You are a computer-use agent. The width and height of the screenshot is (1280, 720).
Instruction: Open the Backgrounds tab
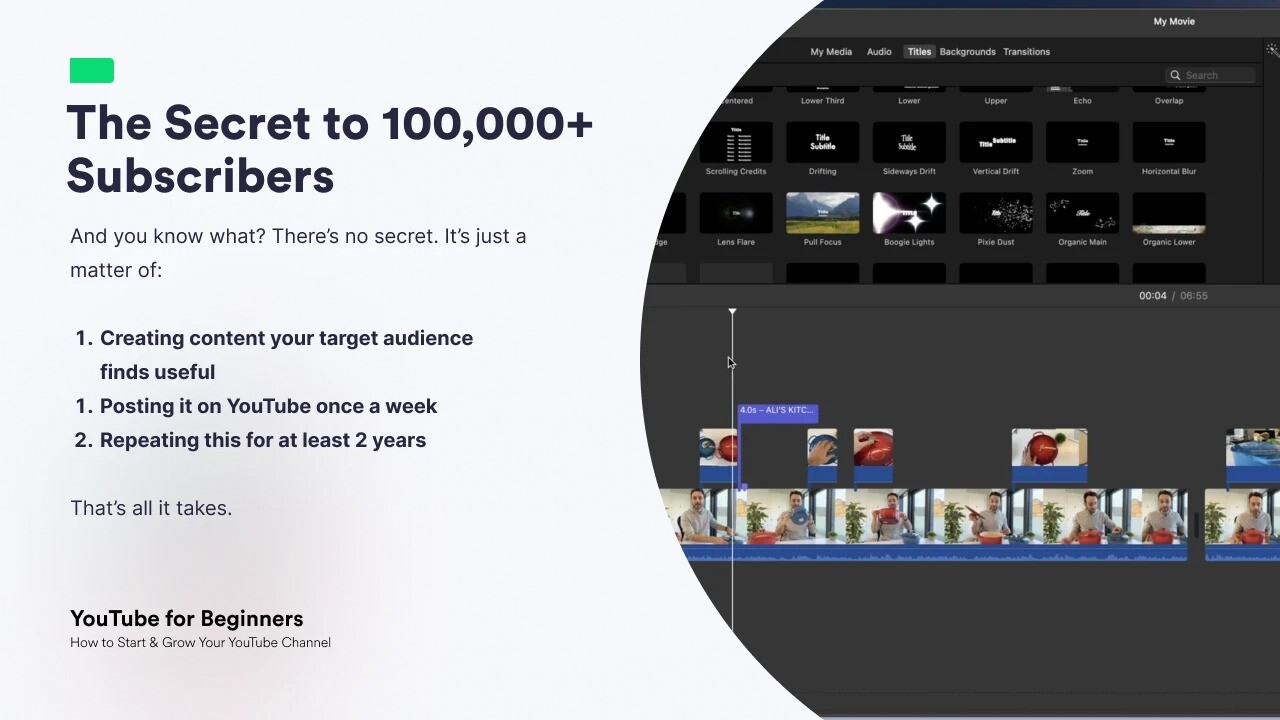967,52
